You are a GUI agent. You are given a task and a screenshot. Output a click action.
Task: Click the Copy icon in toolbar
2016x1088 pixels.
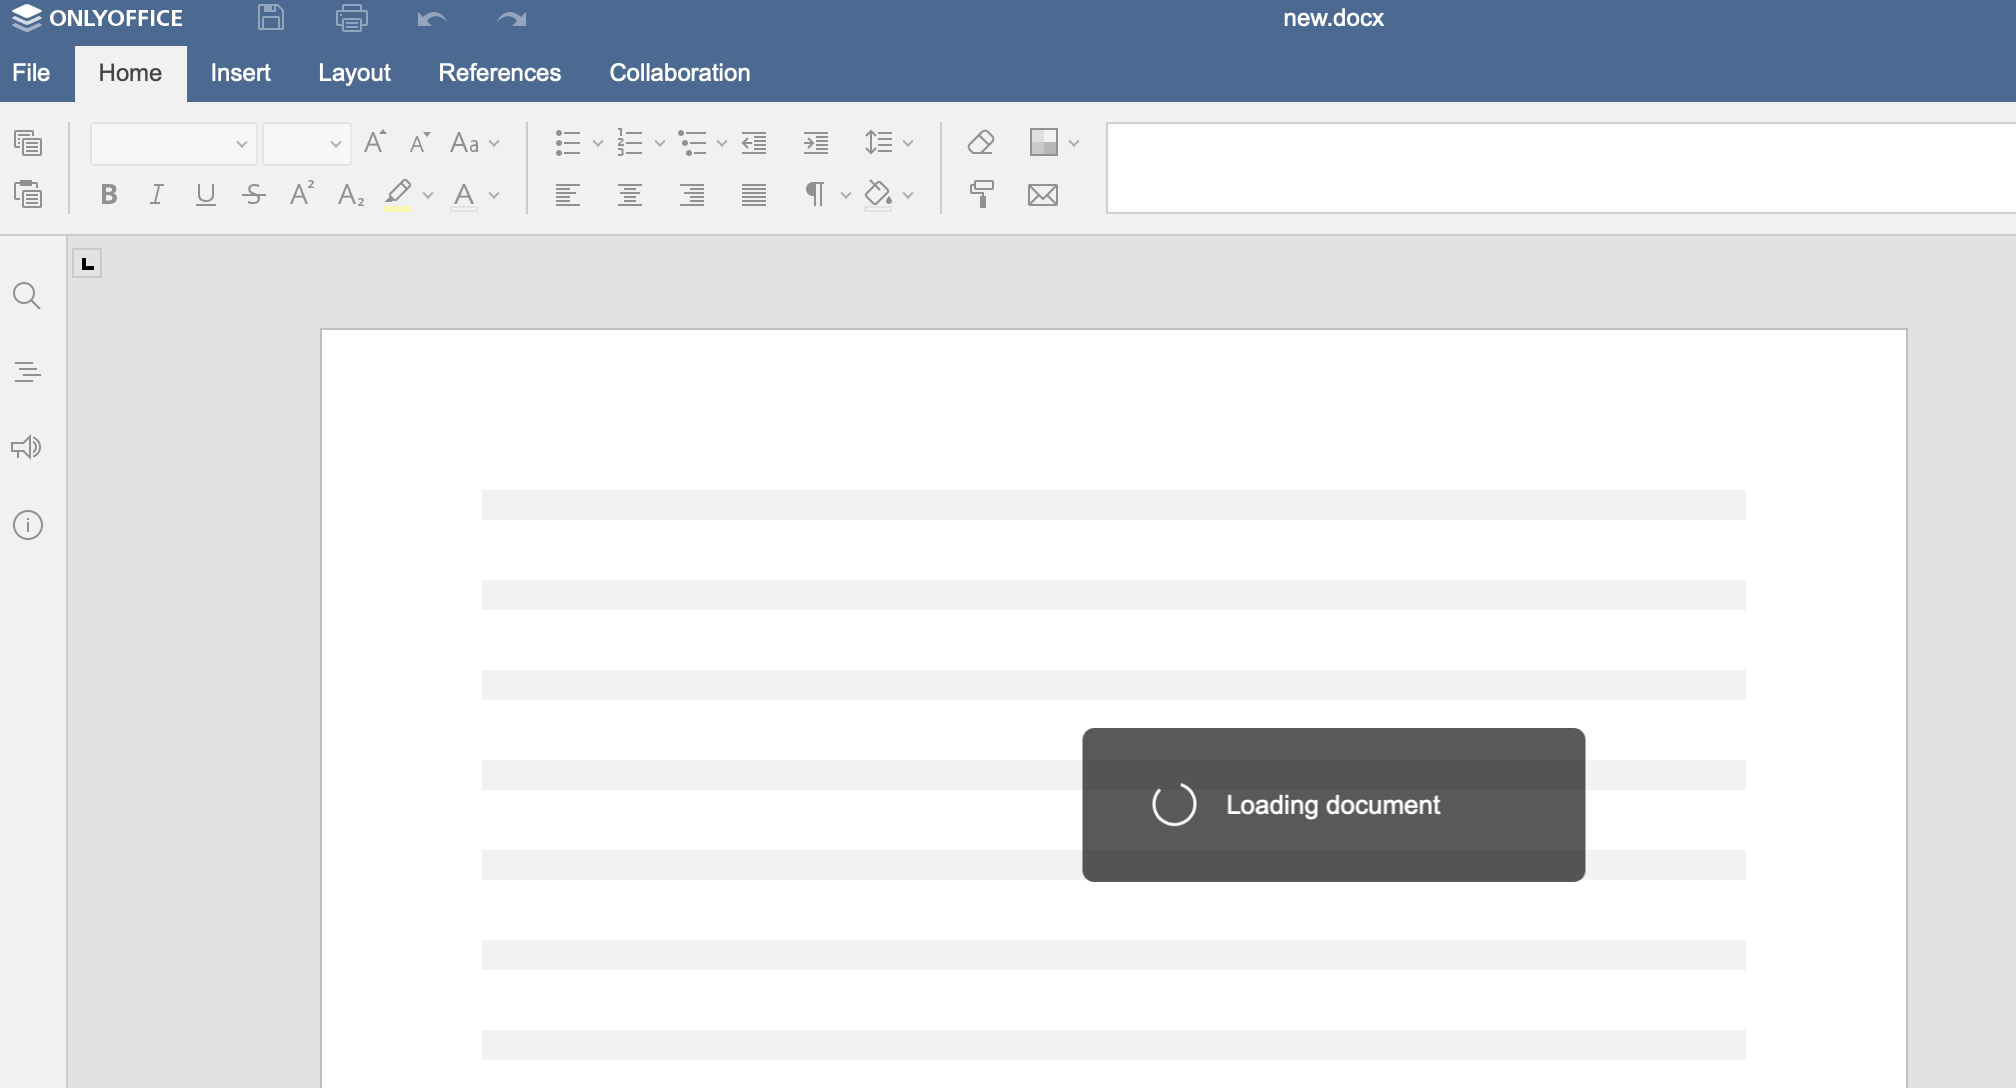tap(28, 143)
